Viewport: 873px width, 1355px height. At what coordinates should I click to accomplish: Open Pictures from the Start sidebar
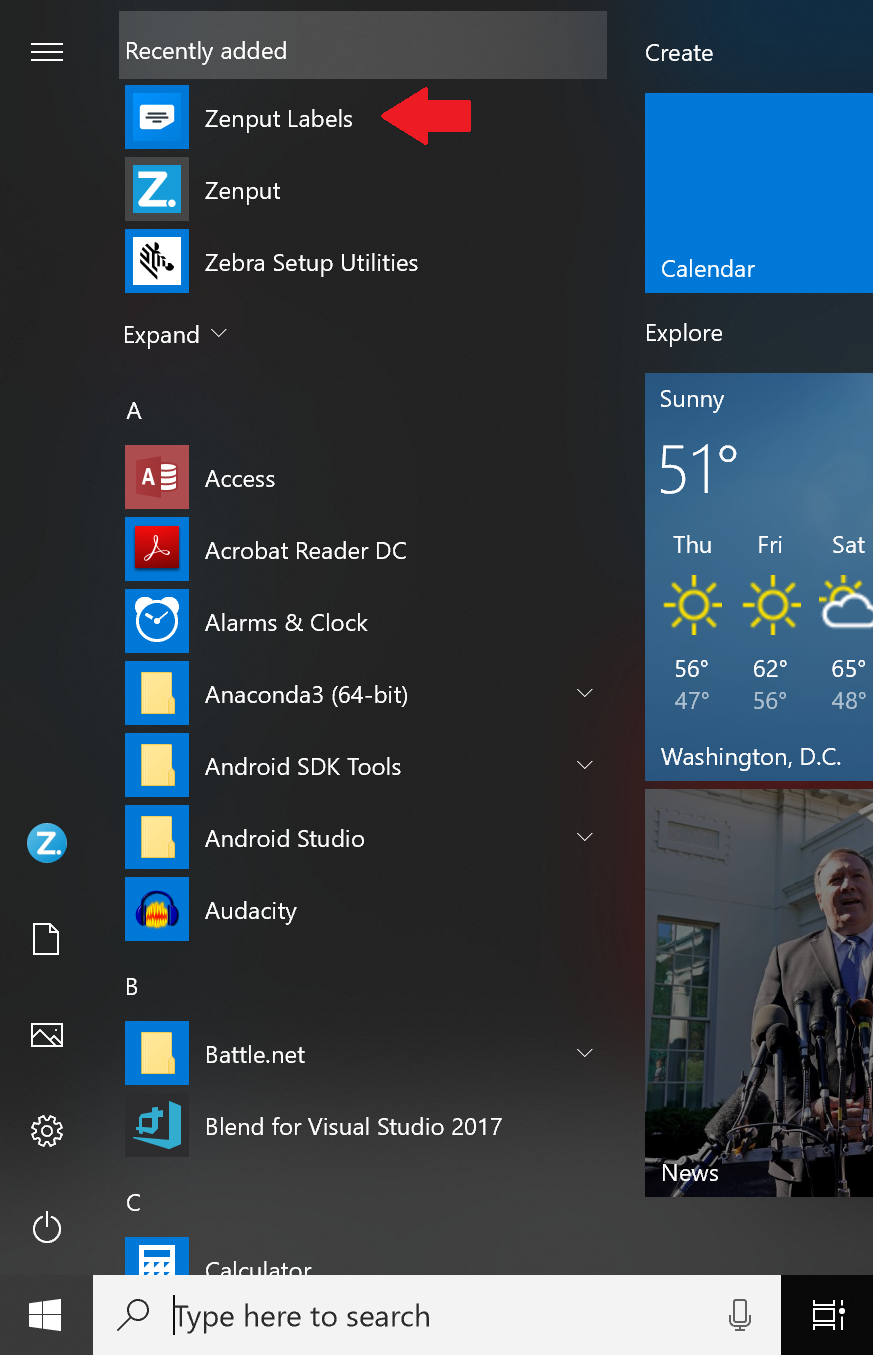[47, 1035]
